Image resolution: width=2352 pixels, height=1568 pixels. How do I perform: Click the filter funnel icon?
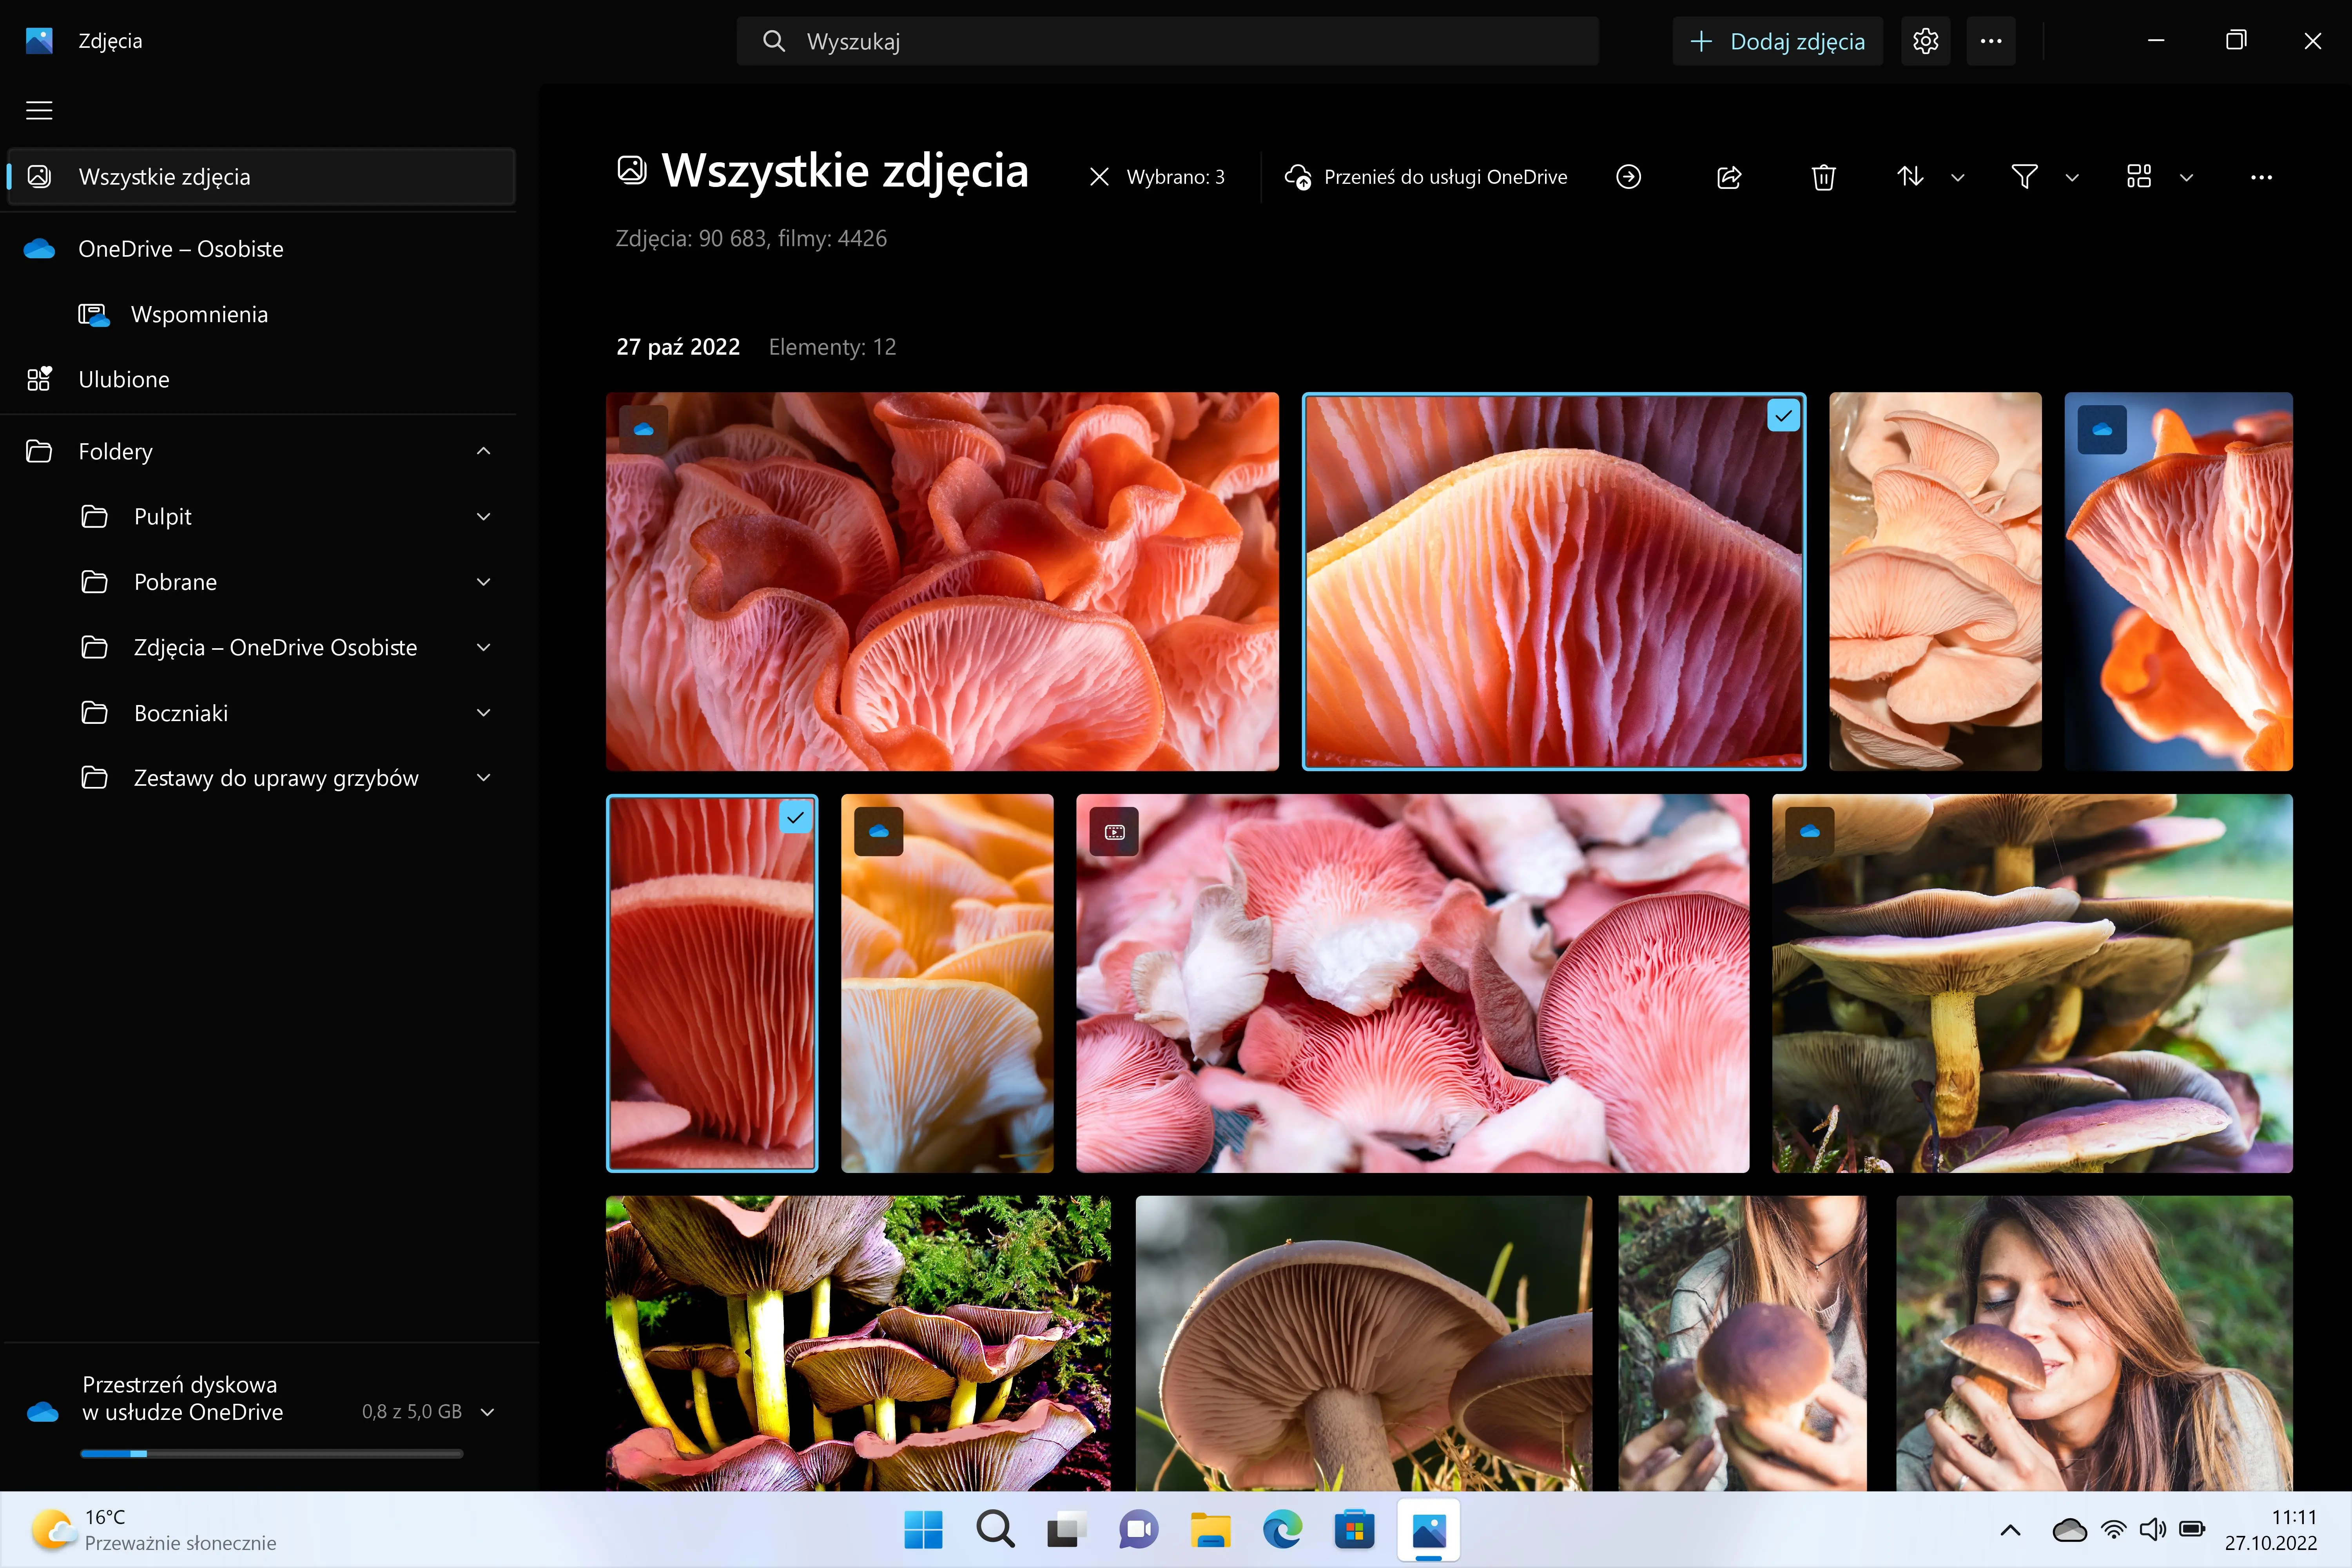(x=2024, y=177)
